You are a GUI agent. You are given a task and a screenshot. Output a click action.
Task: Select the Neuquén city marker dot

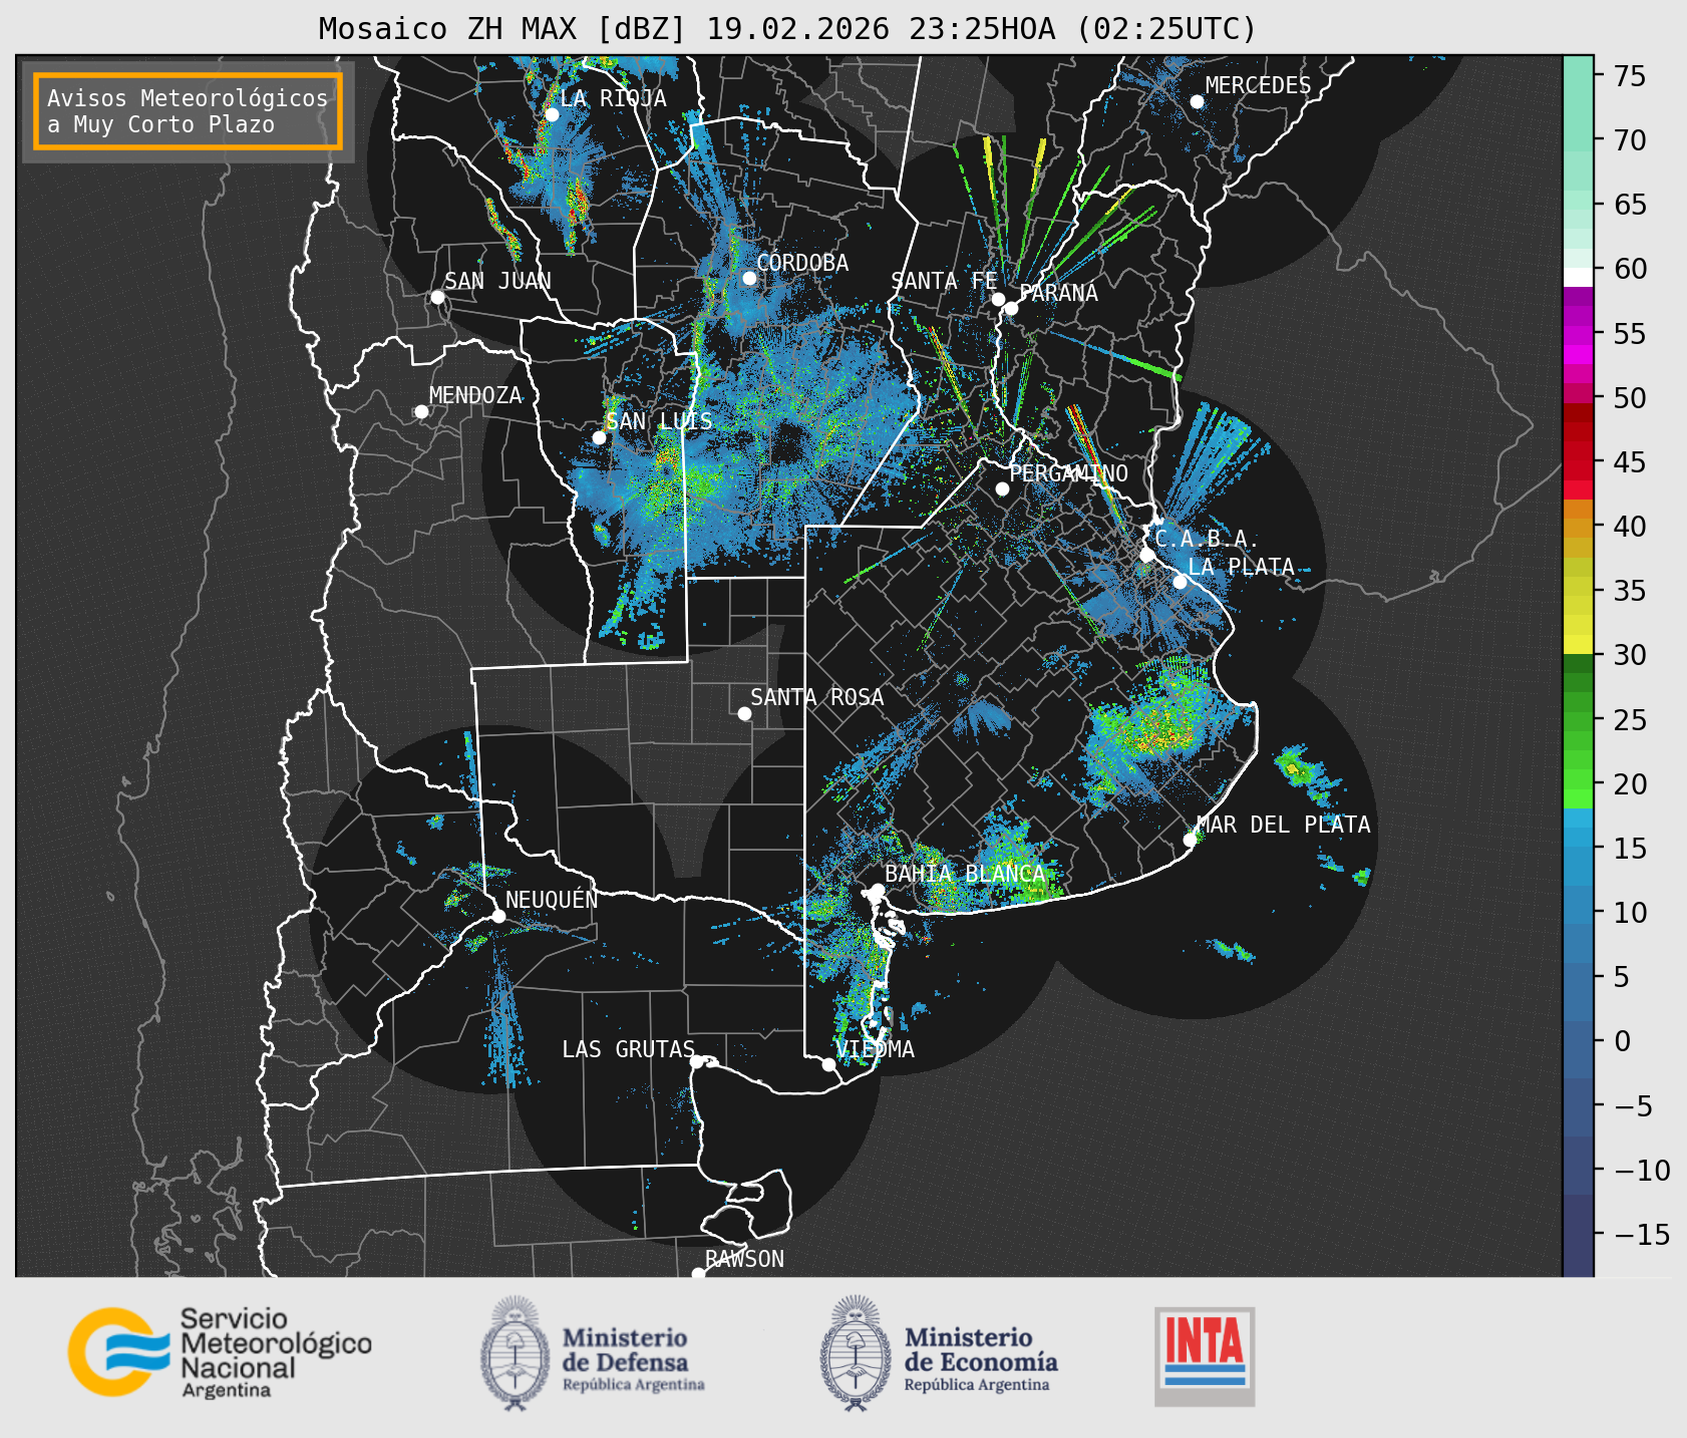tap(498, 916)
